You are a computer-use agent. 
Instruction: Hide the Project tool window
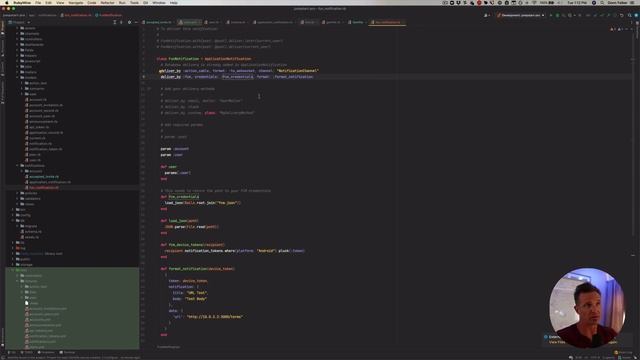click(x=136, y=22)
